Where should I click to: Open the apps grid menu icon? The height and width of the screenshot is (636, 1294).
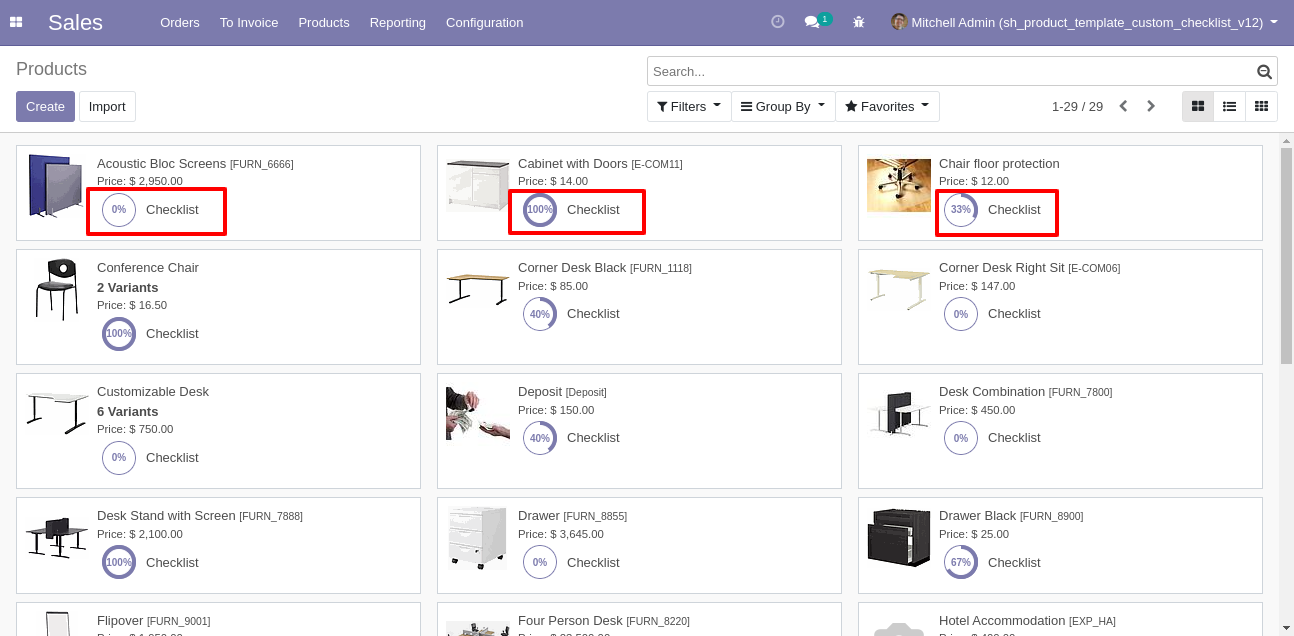[16, 22]
